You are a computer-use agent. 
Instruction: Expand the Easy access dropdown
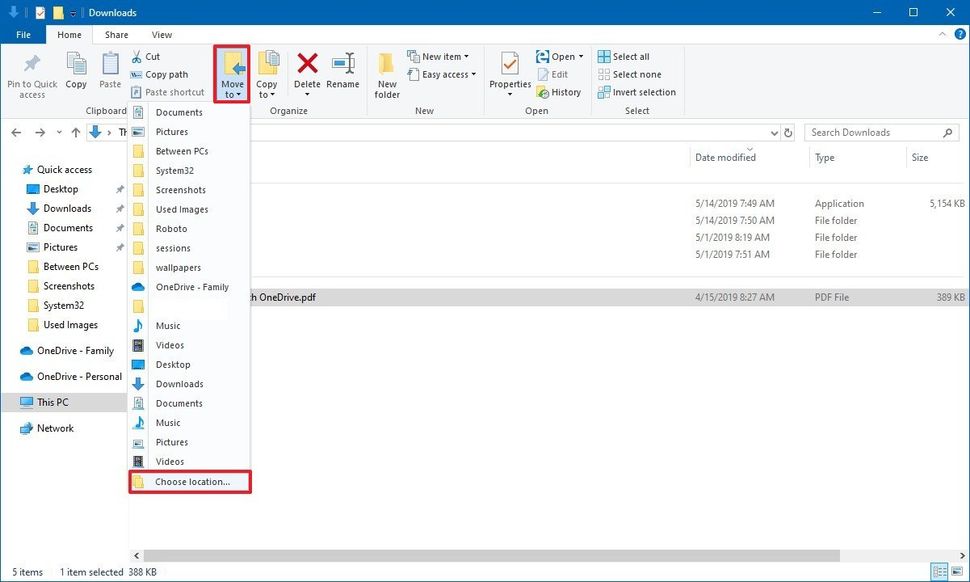[x=443, y=74]
